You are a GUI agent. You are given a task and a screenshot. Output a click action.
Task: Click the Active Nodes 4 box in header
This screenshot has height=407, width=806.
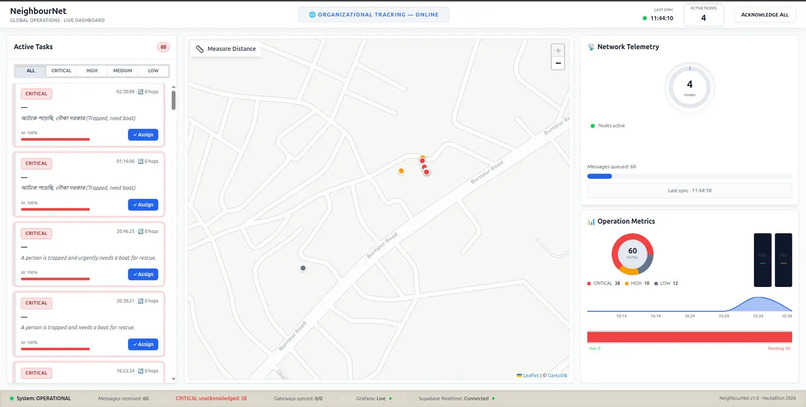[x=703, y=14]
